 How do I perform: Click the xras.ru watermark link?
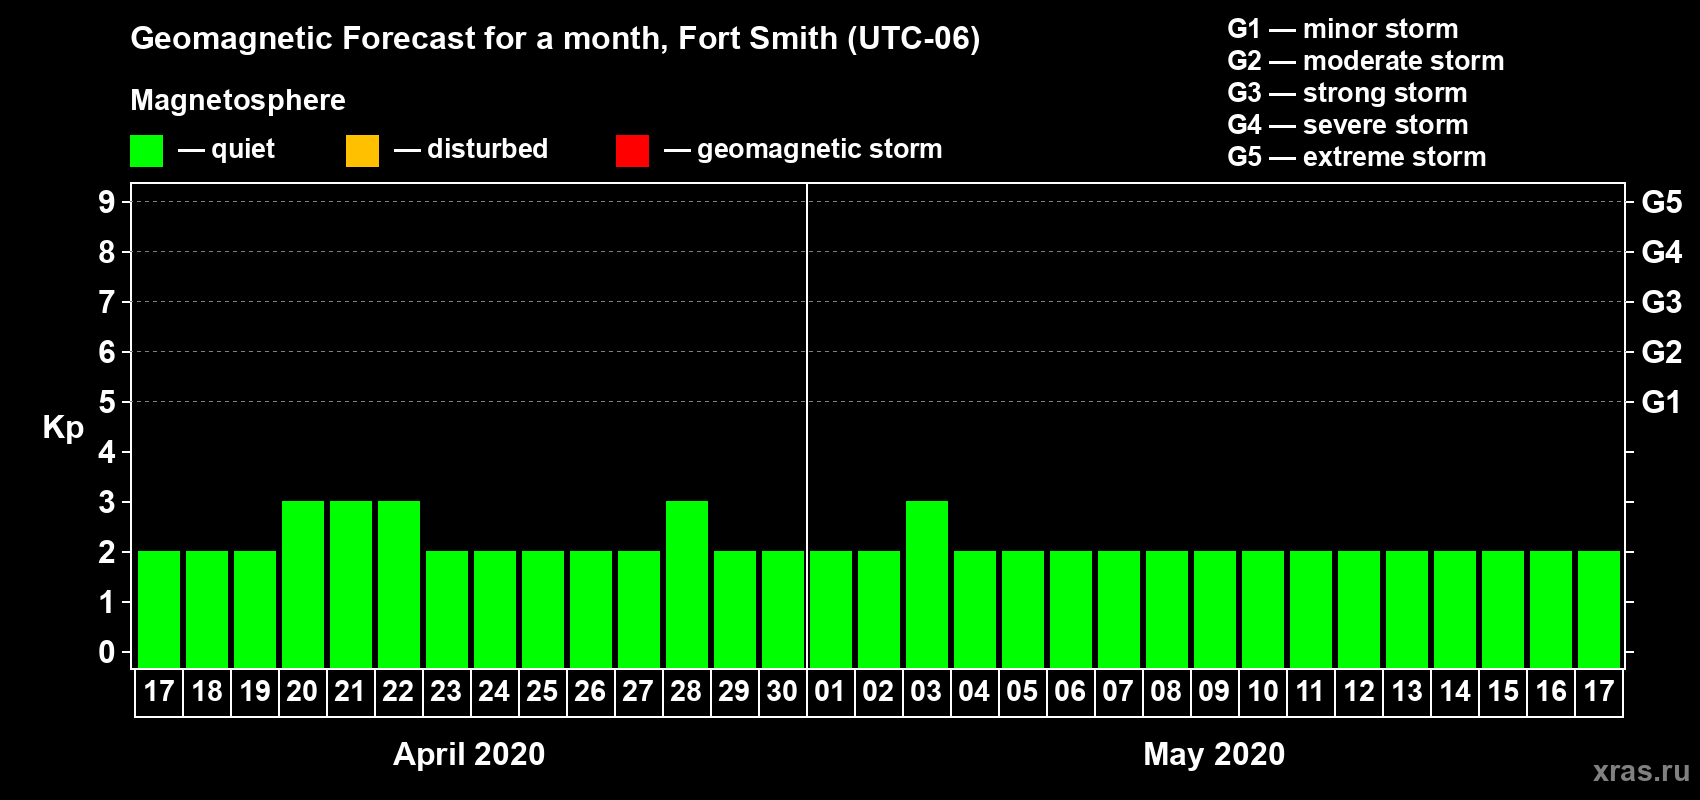pos(1641,771)
